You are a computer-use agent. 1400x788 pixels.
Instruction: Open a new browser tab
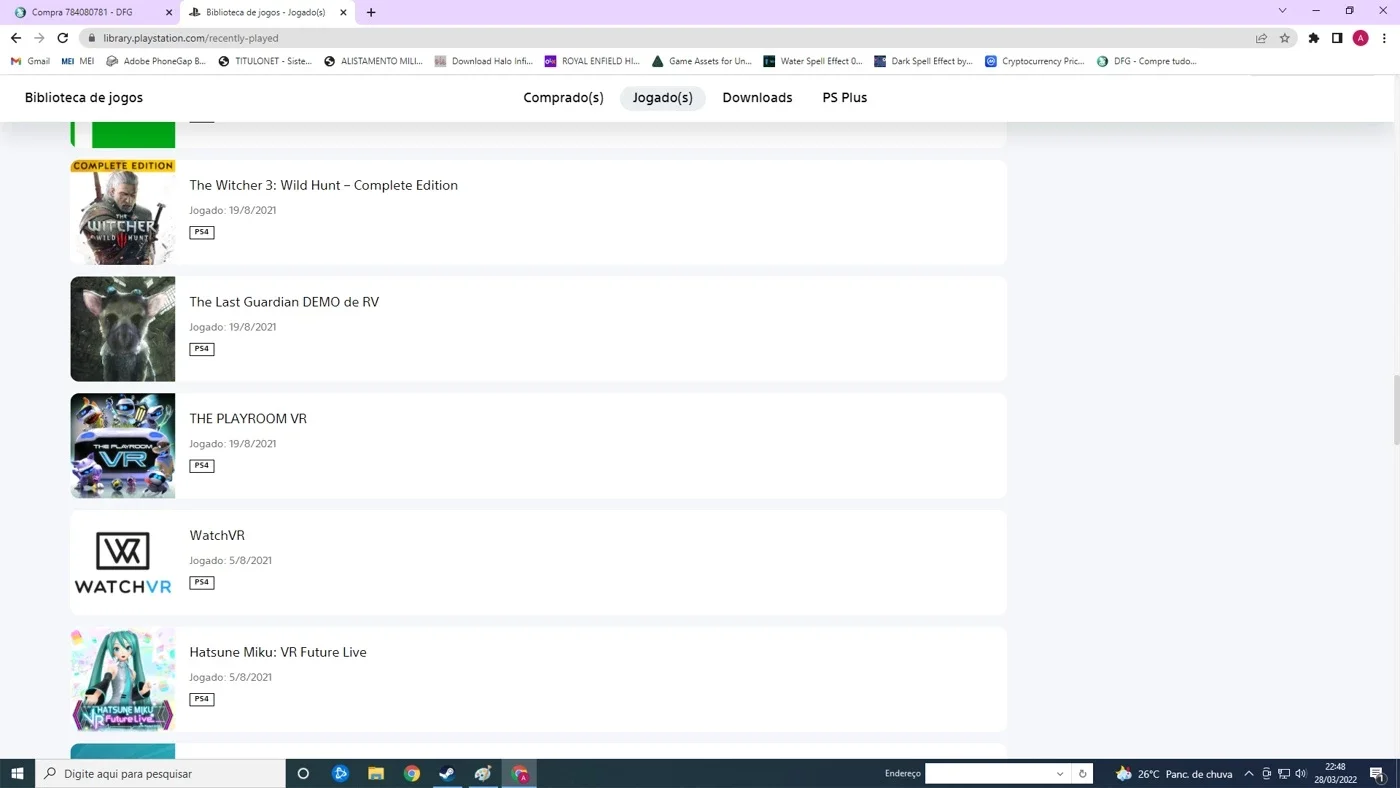click(x=371, y=12)
